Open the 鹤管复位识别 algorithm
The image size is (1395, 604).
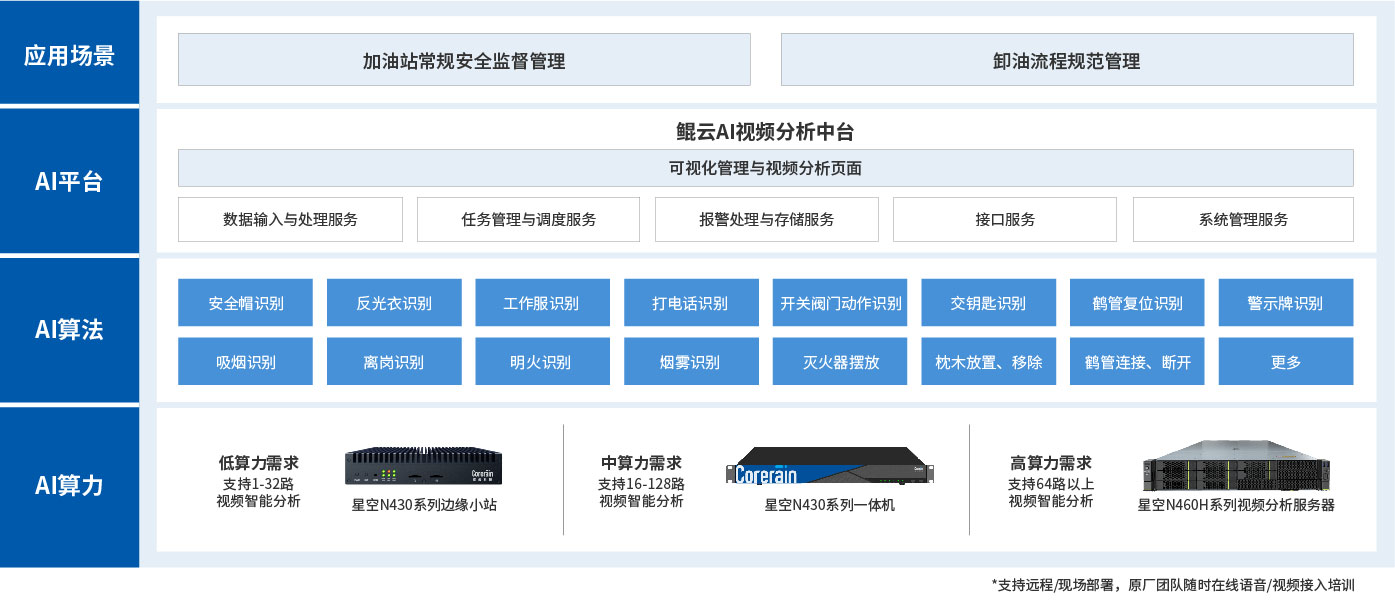tap(1137, 302)
